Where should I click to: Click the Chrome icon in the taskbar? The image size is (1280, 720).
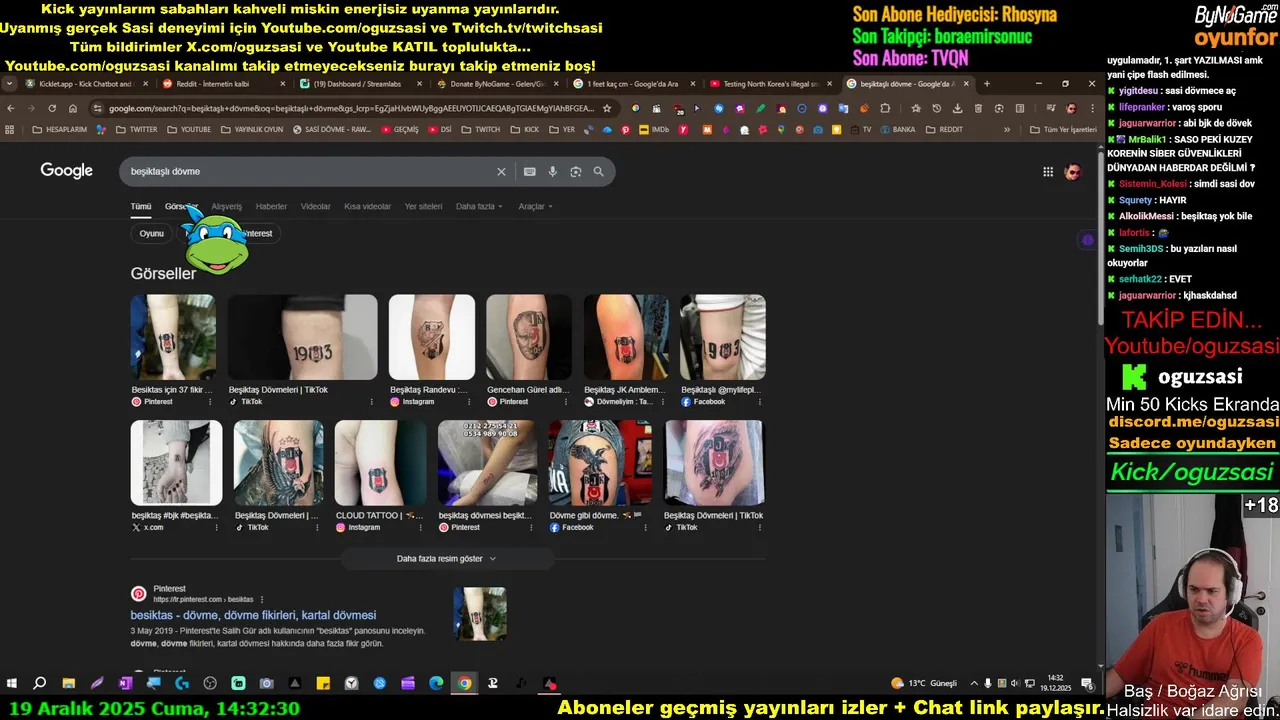465,683
